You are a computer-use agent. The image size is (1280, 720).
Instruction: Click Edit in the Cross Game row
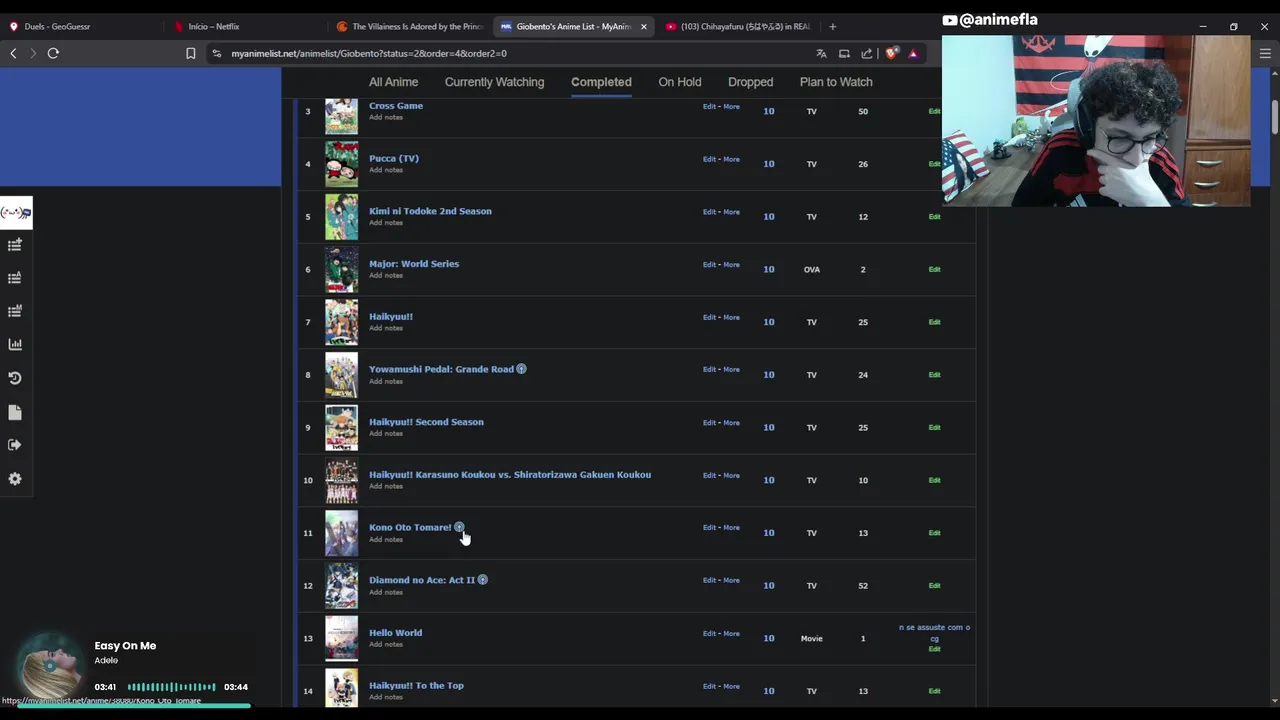pyautogui.click(x=709, y=106)
